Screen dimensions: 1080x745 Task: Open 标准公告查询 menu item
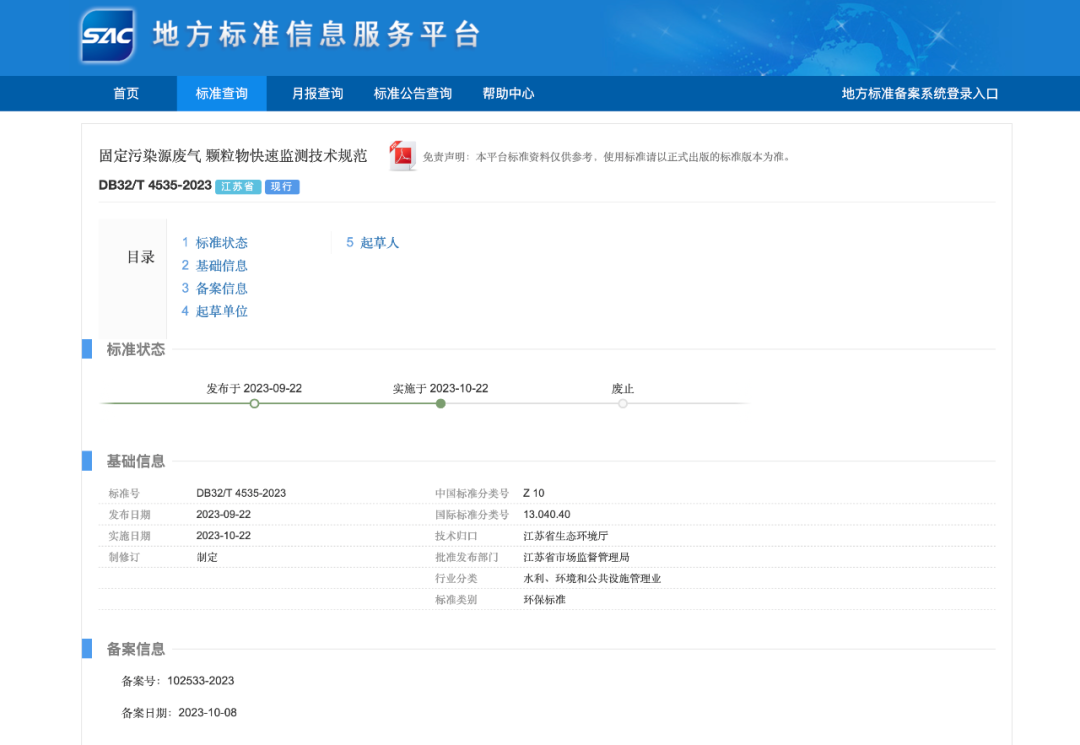(x=413, y=94)
